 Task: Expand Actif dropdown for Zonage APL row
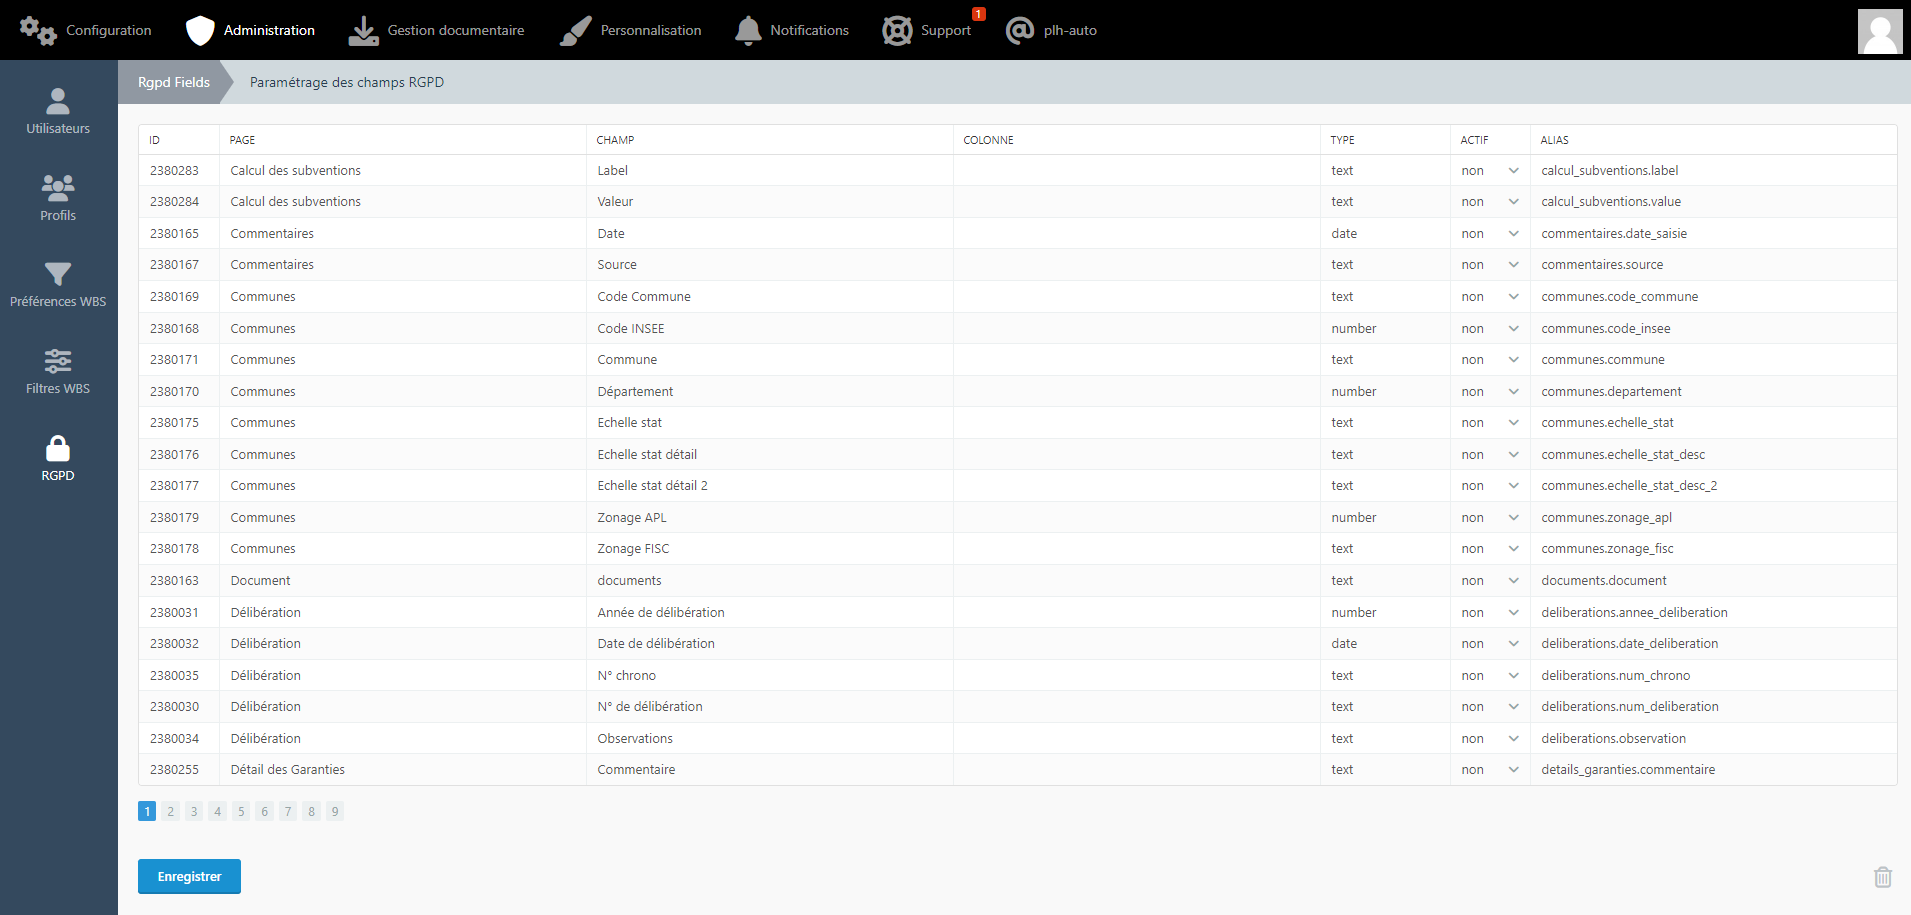tap(1489, 518)
